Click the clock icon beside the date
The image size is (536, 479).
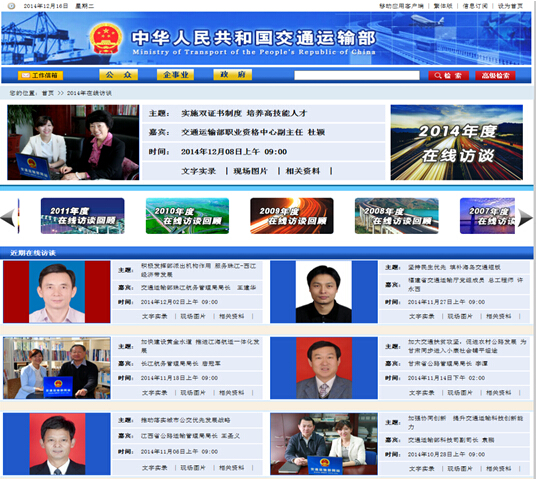[11, 6]
